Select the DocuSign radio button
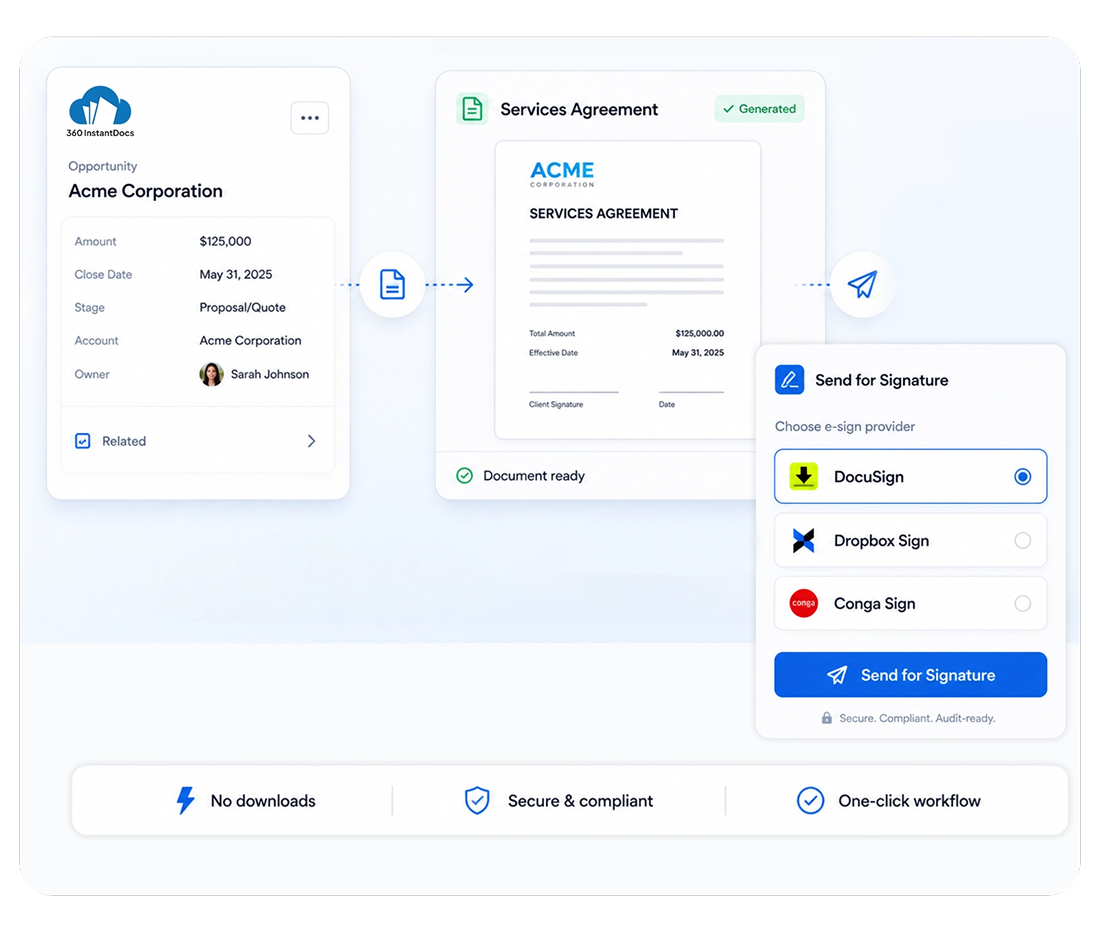 click(x=1022, y=477)
